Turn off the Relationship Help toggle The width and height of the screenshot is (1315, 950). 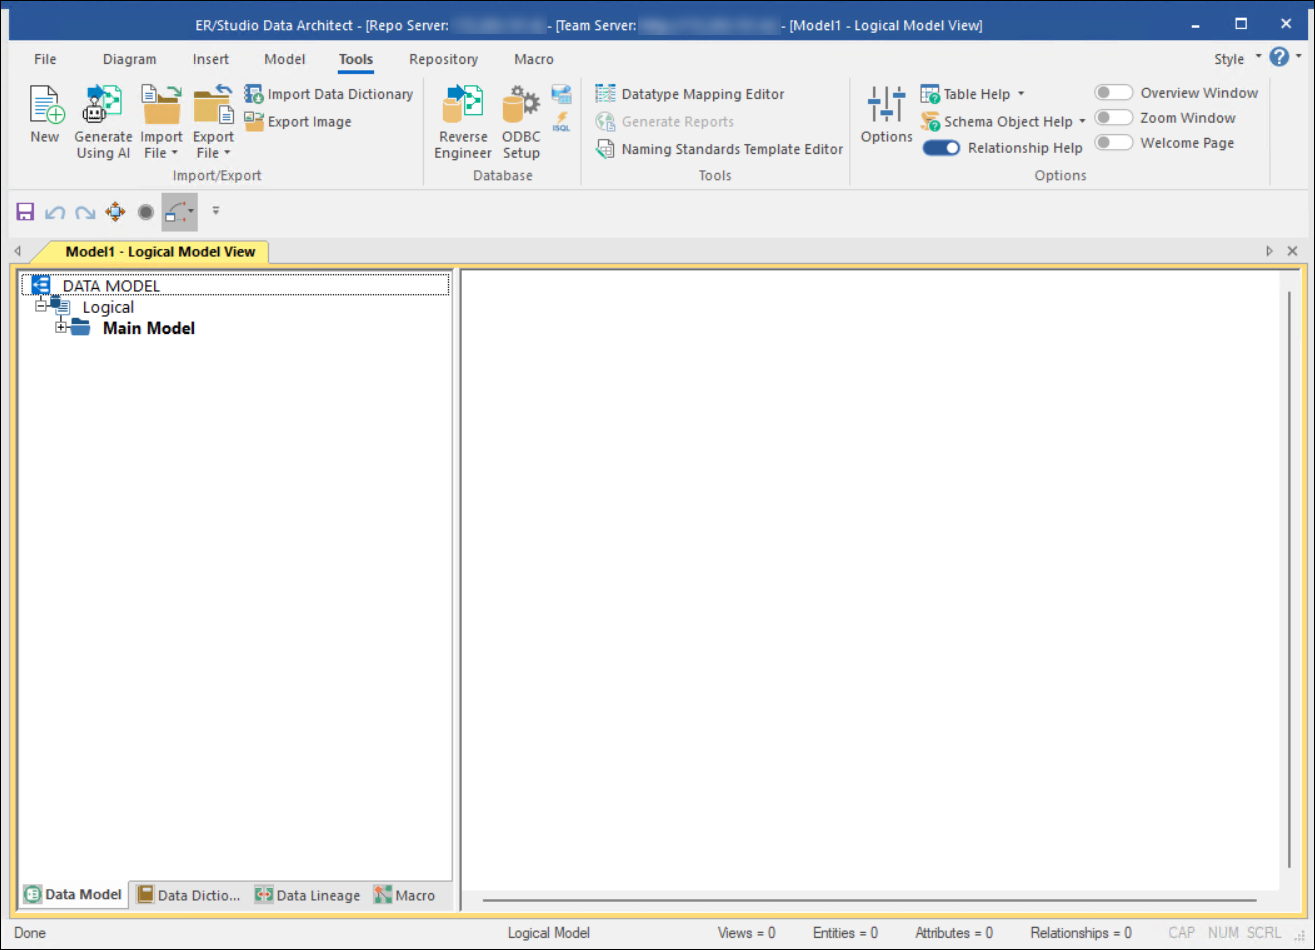click(x=941, y=148)
